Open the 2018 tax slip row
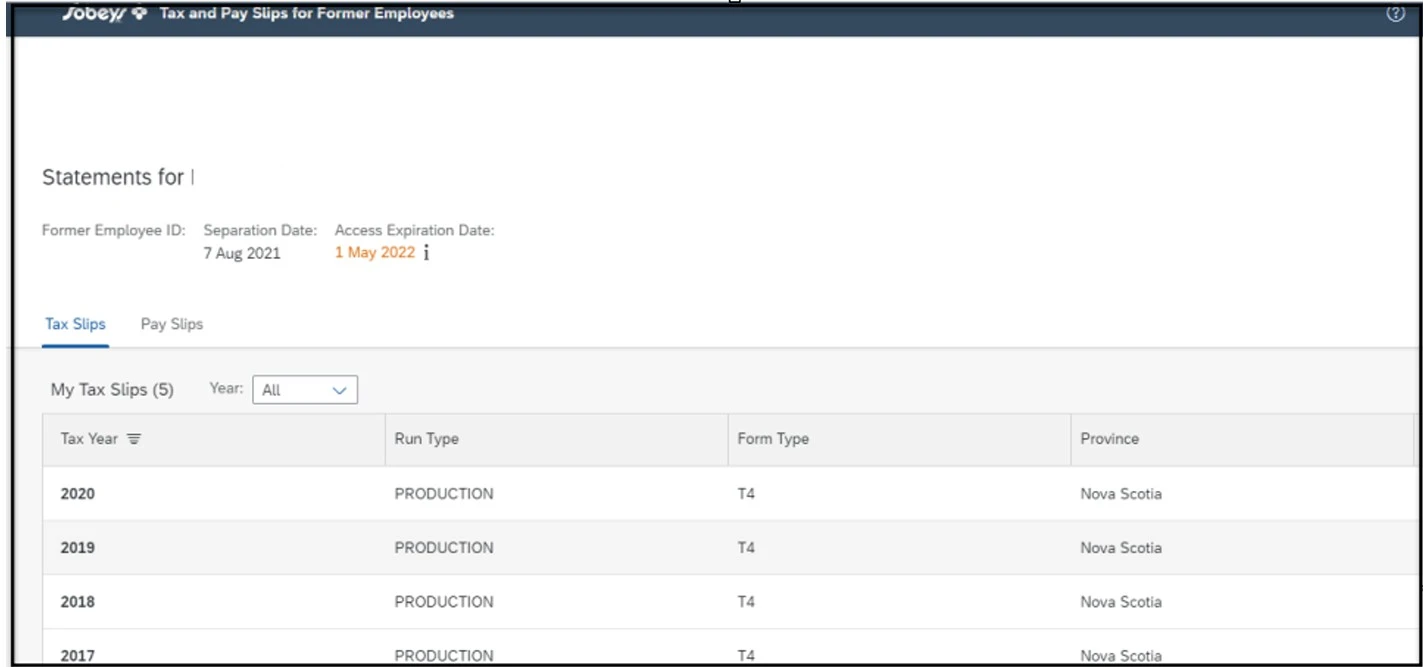Viewport: 1423px width, 667px height. (78, 602)
